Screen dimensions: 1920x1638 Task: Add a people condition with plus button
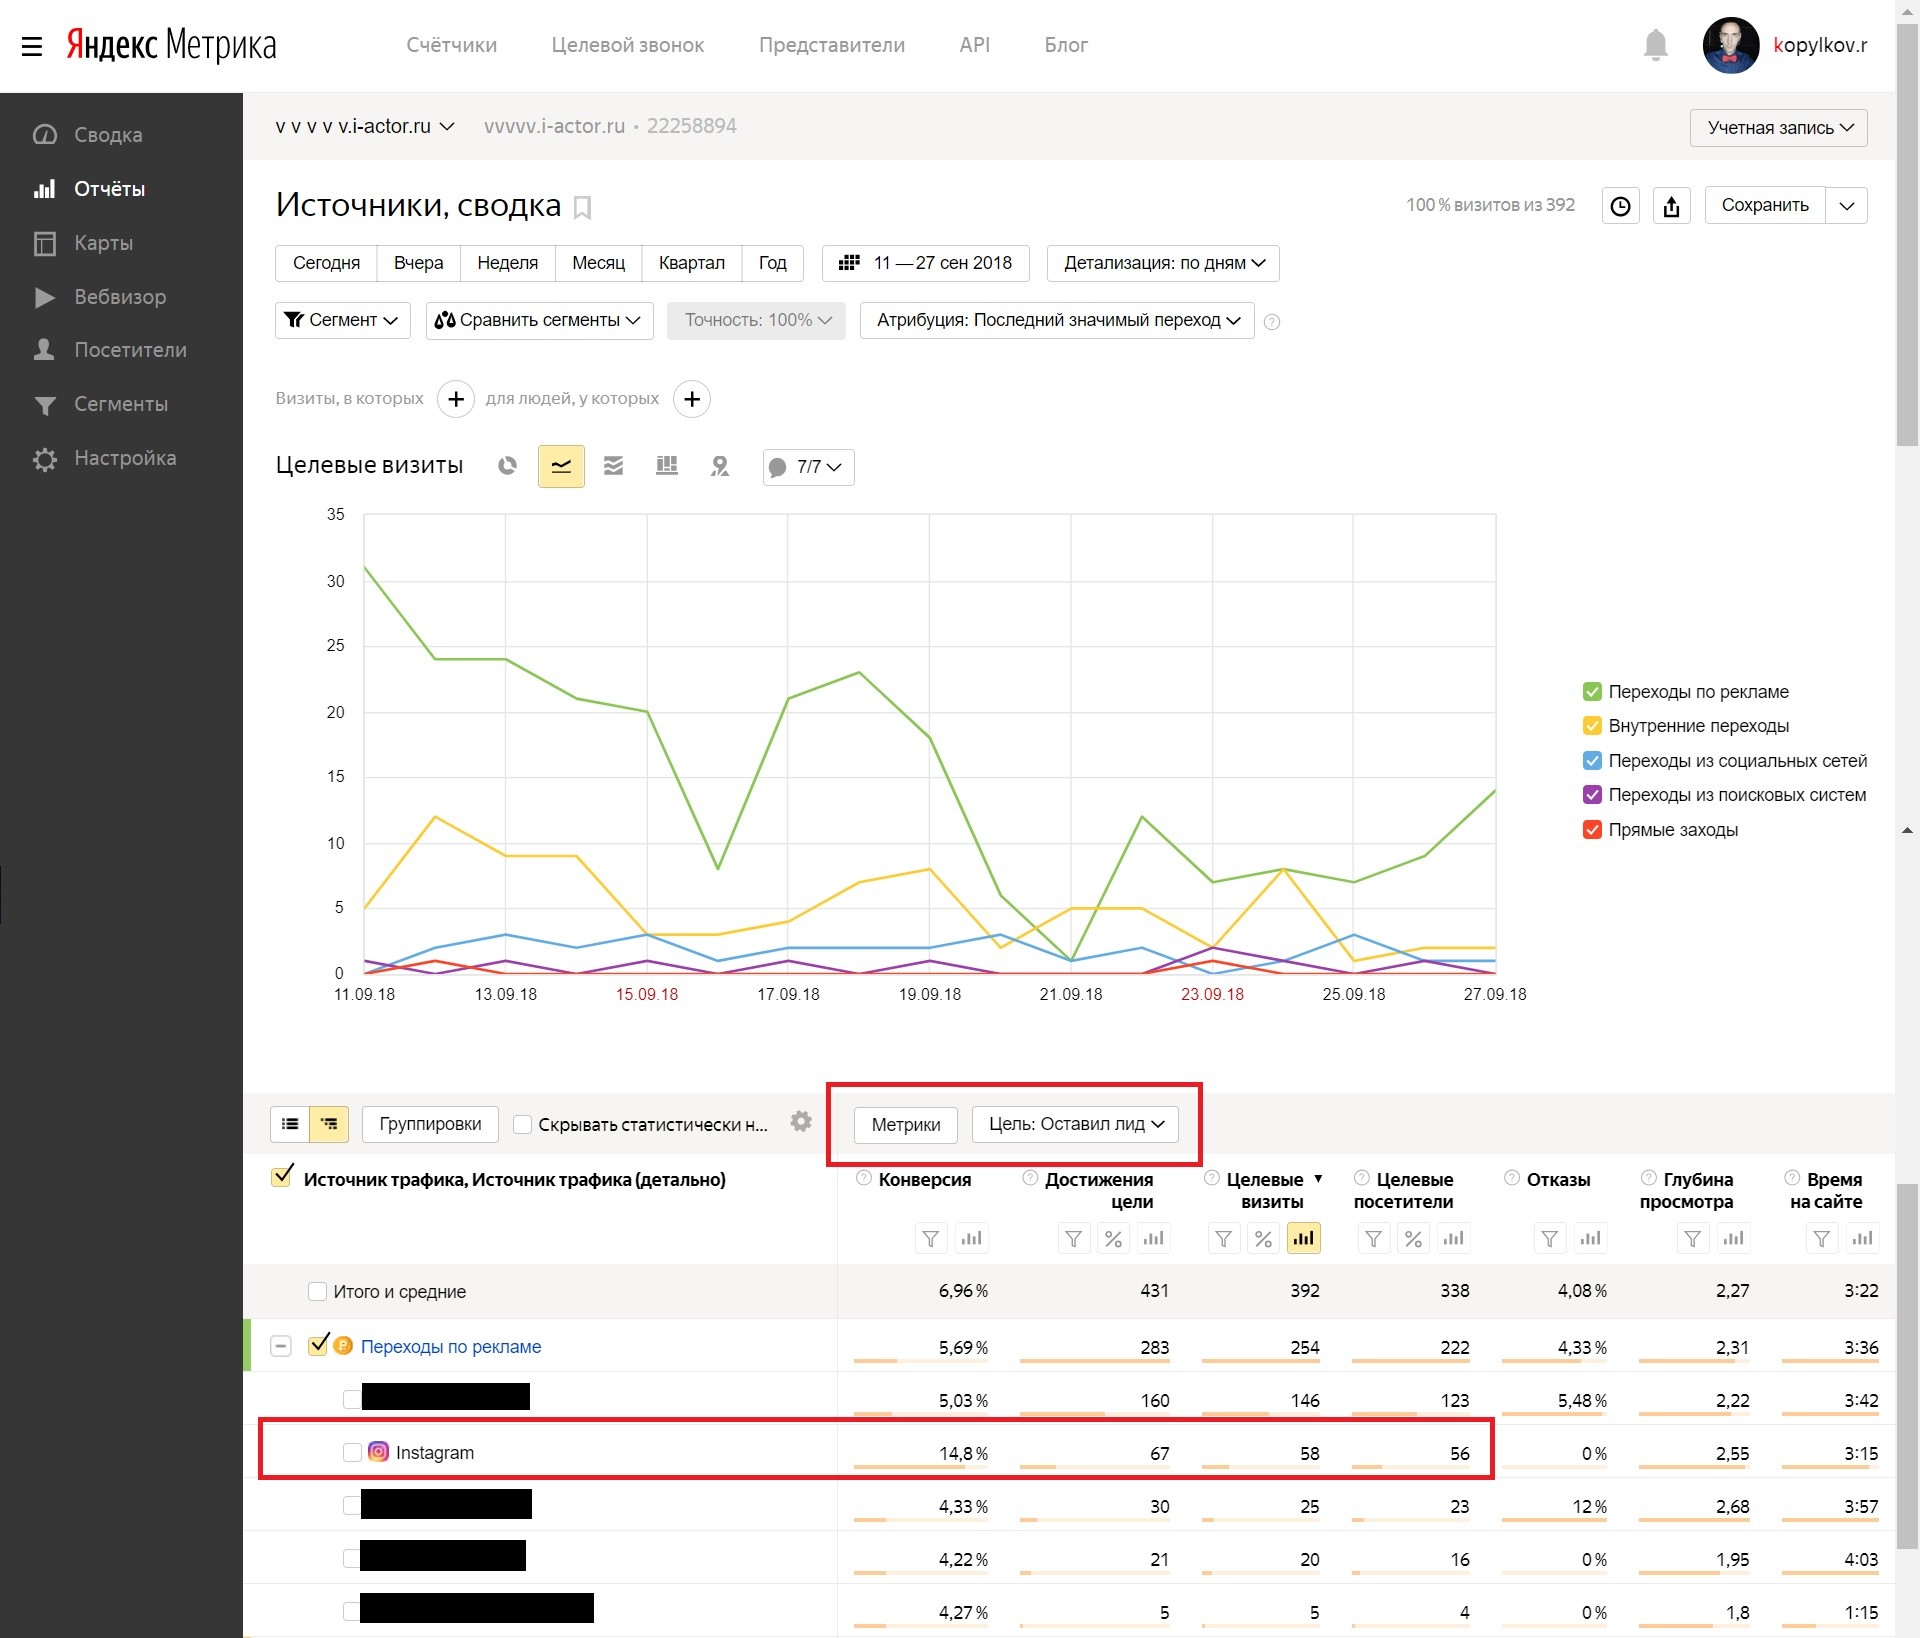pos(692,399)
